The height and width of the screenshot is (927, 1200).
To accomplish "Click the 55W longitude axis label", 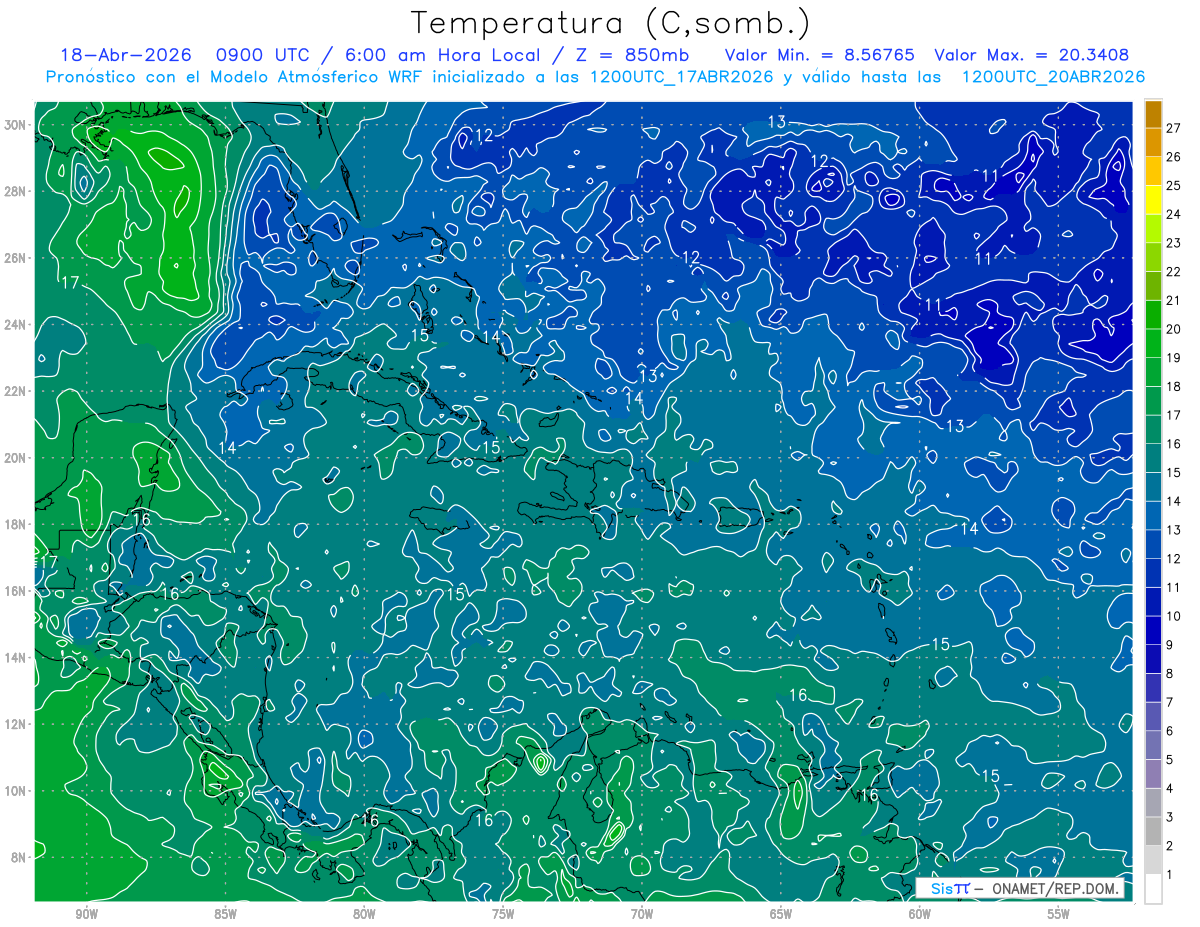I will pos(1059,914).
